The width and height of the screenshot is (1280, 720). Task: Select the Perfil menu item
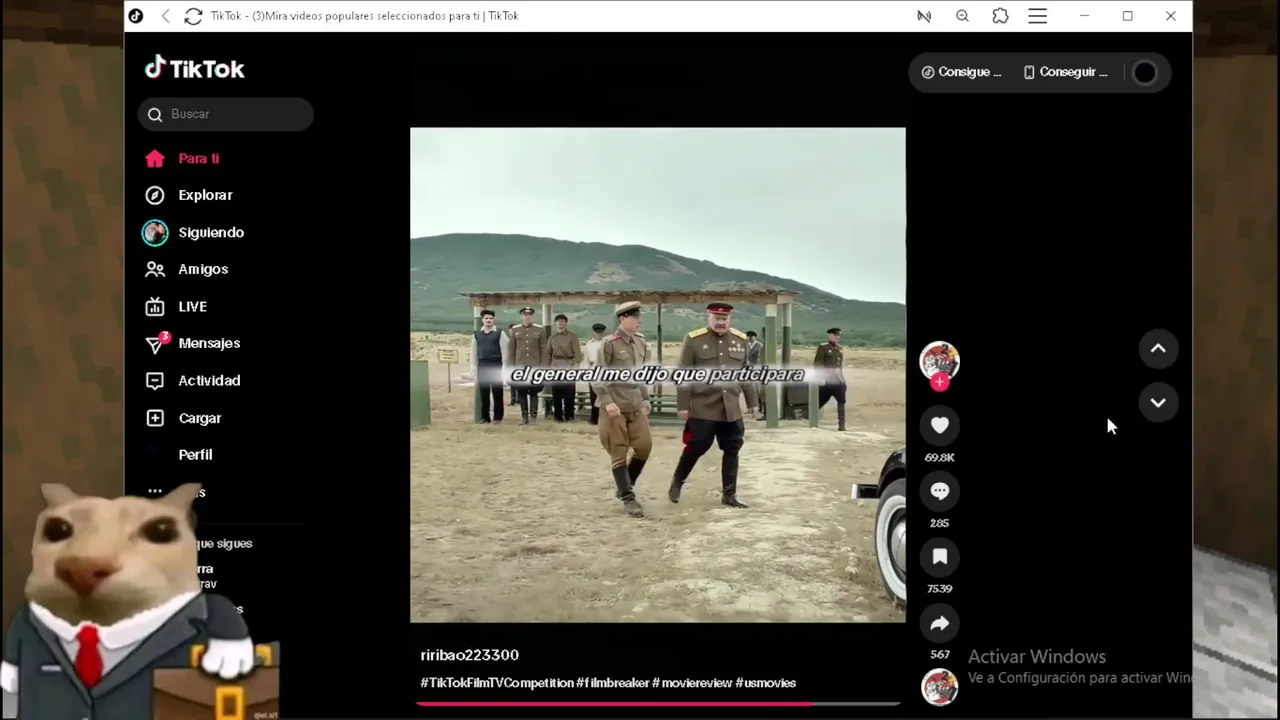pos(195,454)
